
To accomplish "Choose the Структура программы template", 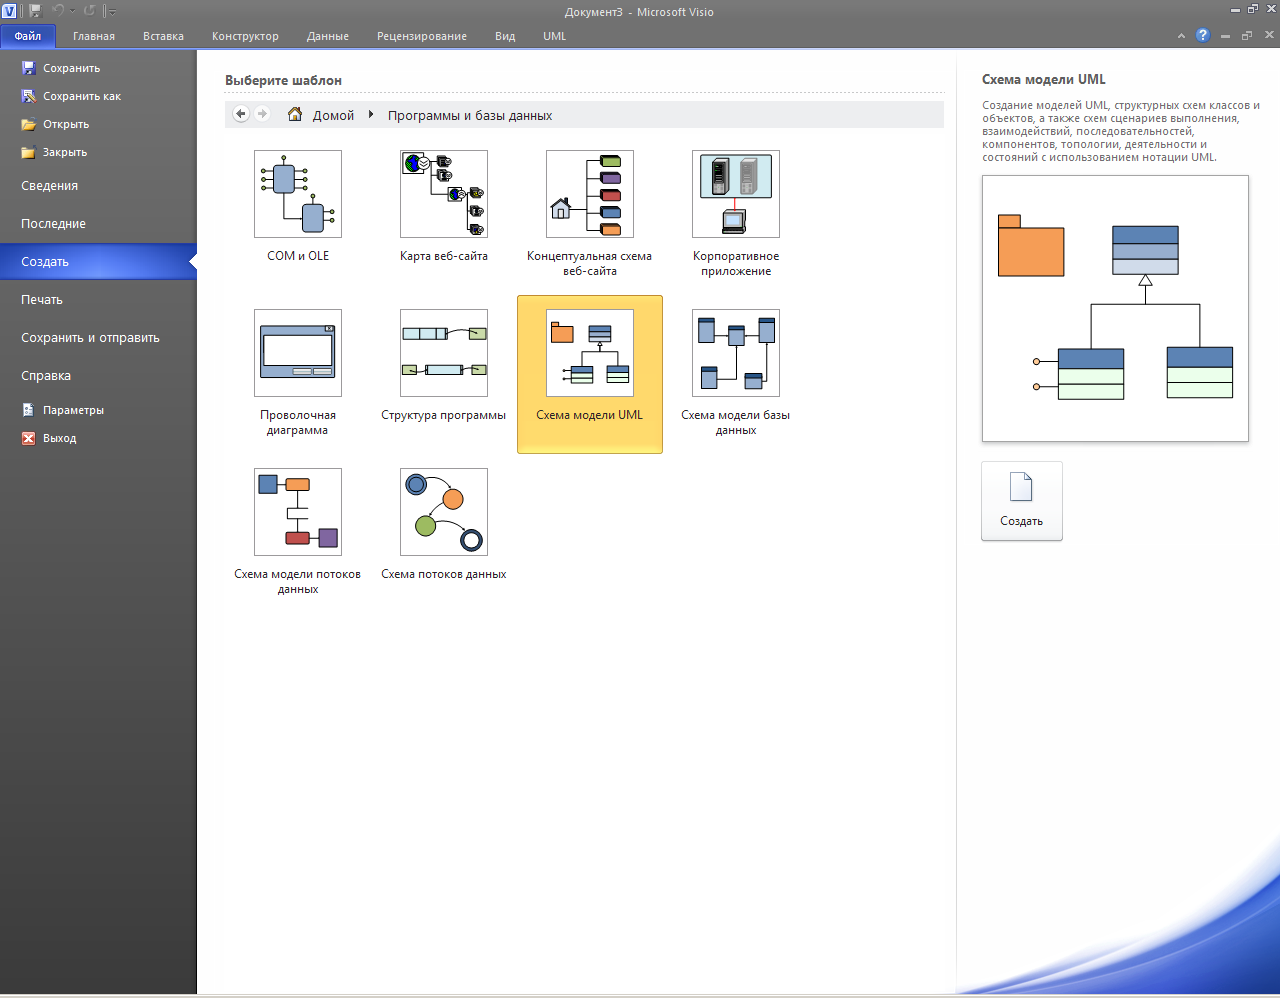I will coord(444,365).
